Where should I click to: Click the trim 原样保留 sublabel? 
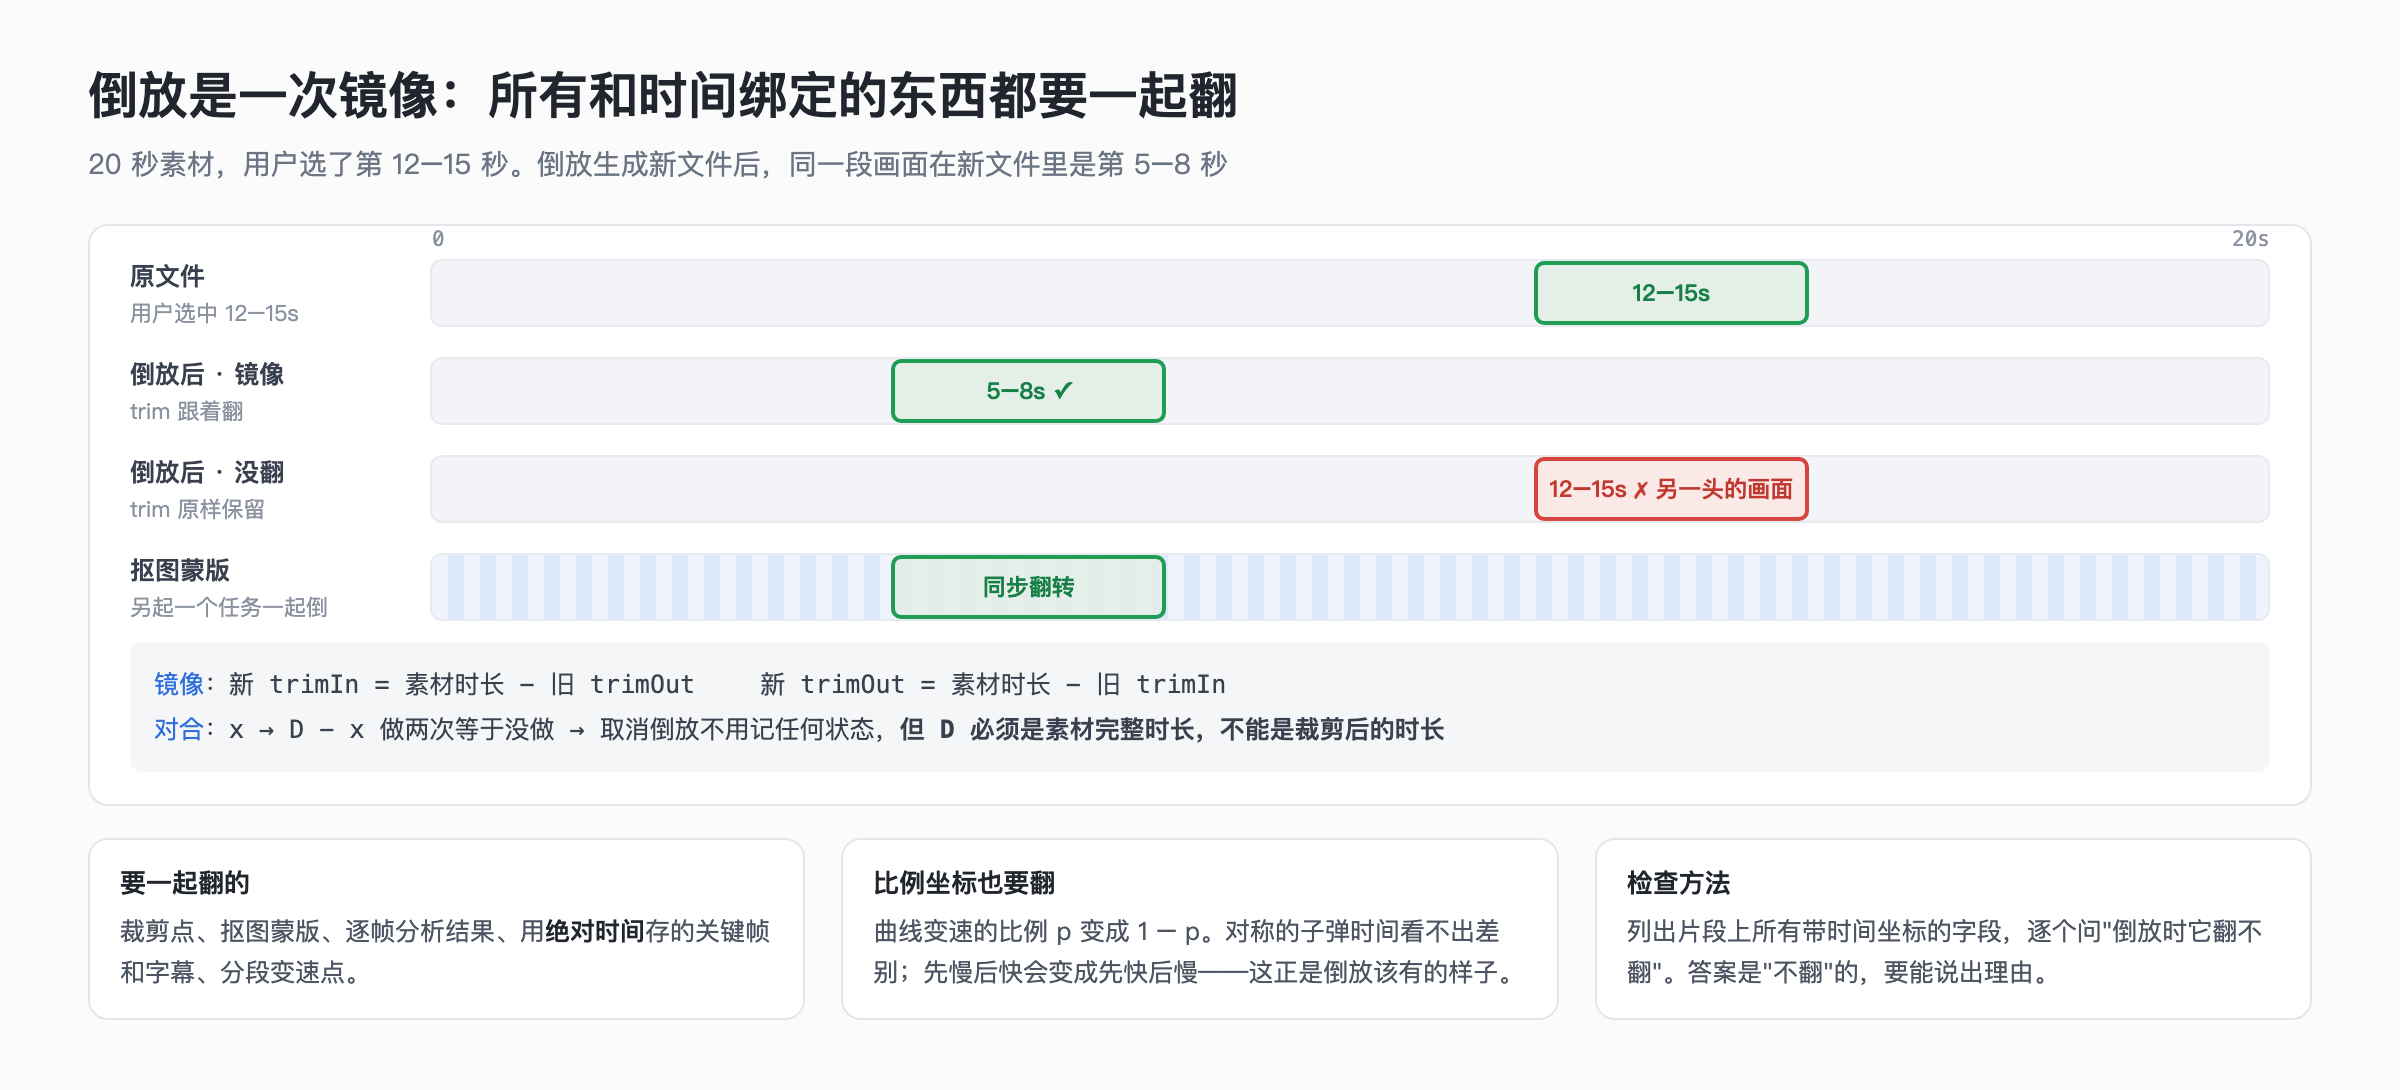coord(197,509)
